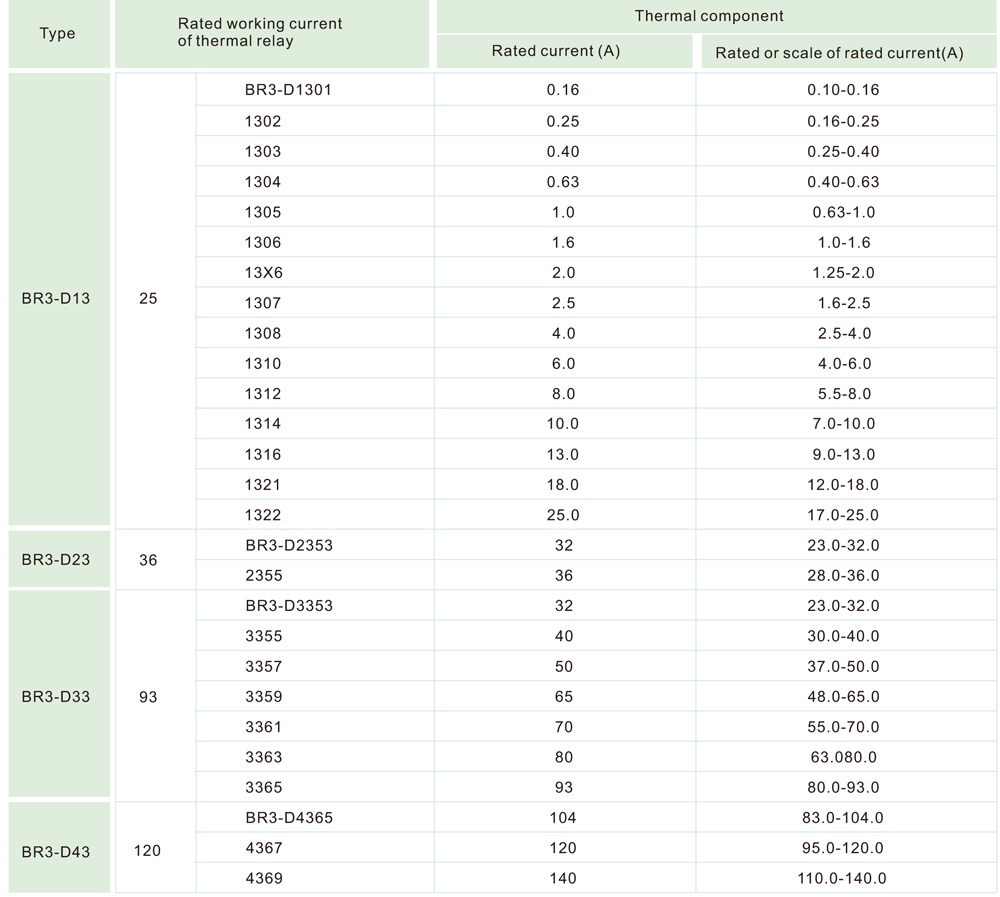Screen dimensions: 1000x897
Task: Click model BR3-D4365 cell
Action: pyautogui.click(x=314, y=817)
